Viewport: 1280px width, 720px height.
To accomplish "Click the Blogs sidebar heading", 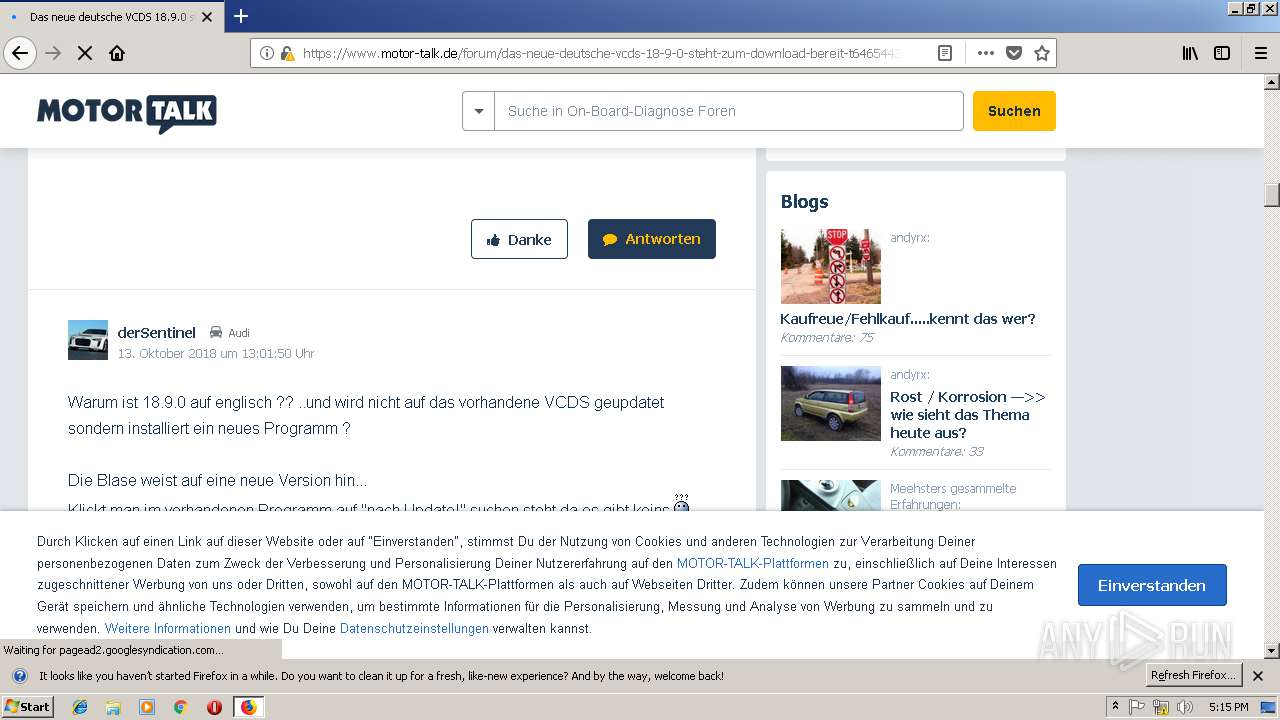I will pyautogui.click(x=804, y=202).
